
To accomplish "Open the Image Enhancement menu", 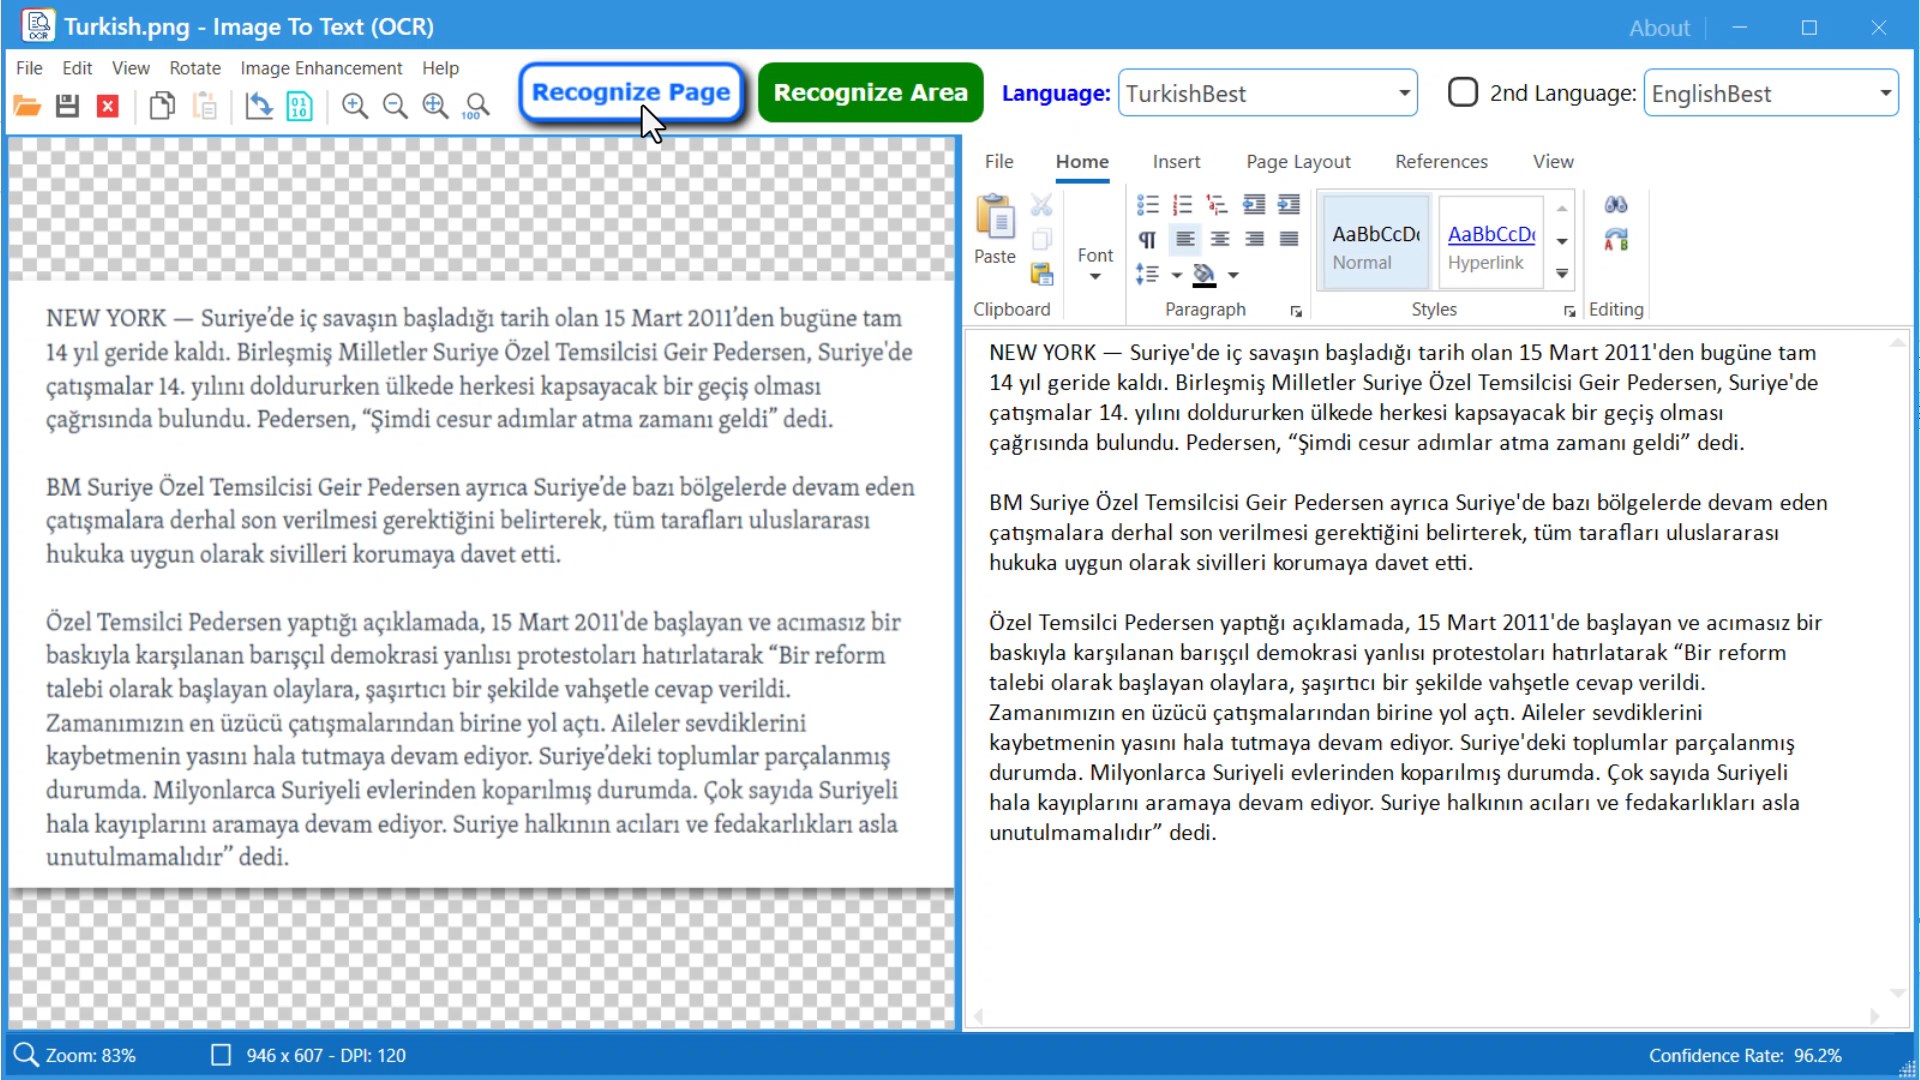I will pyautogui.click(x=321, y=68).
